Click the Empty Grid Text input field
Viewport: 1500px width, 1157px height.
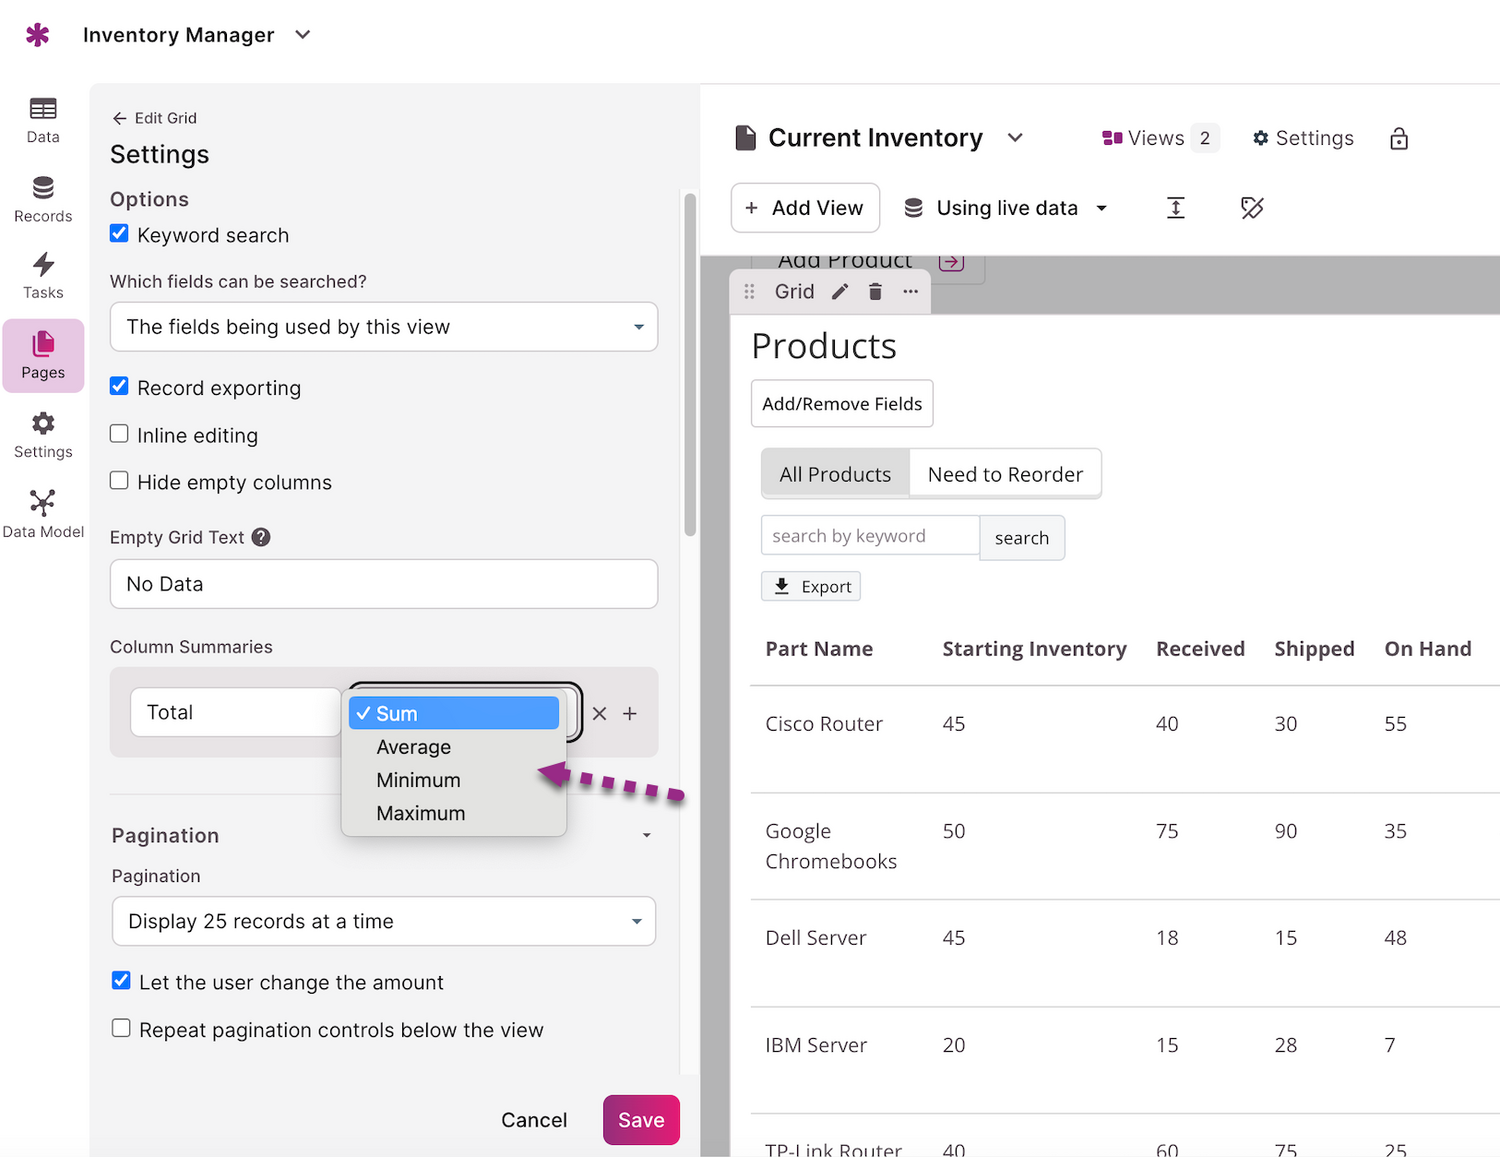coord(384,584)
